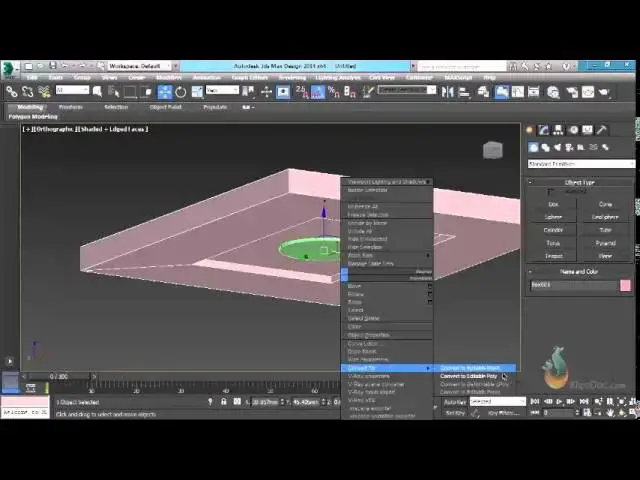The width and height of the screenshot is (640, 480).
Task: Click the time slider 0 / 100 handle
Action: coord(60,376)
